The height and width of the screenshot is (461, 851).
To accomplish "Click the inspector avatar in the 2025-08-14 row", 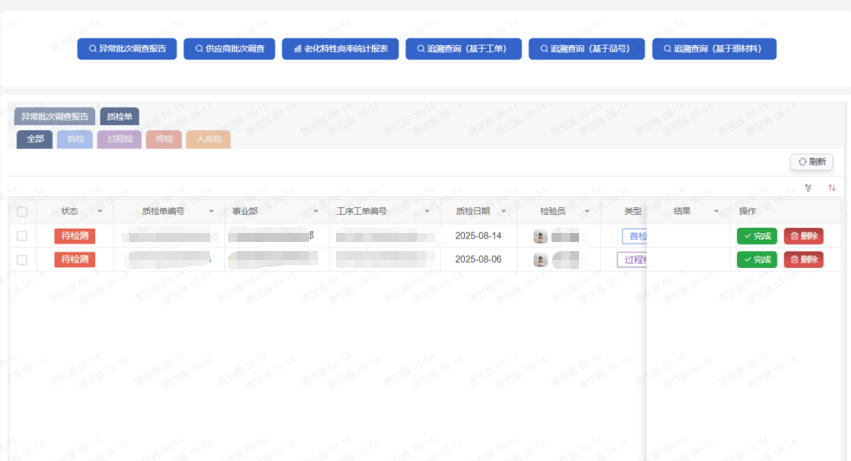I will [x=540, y=237].
